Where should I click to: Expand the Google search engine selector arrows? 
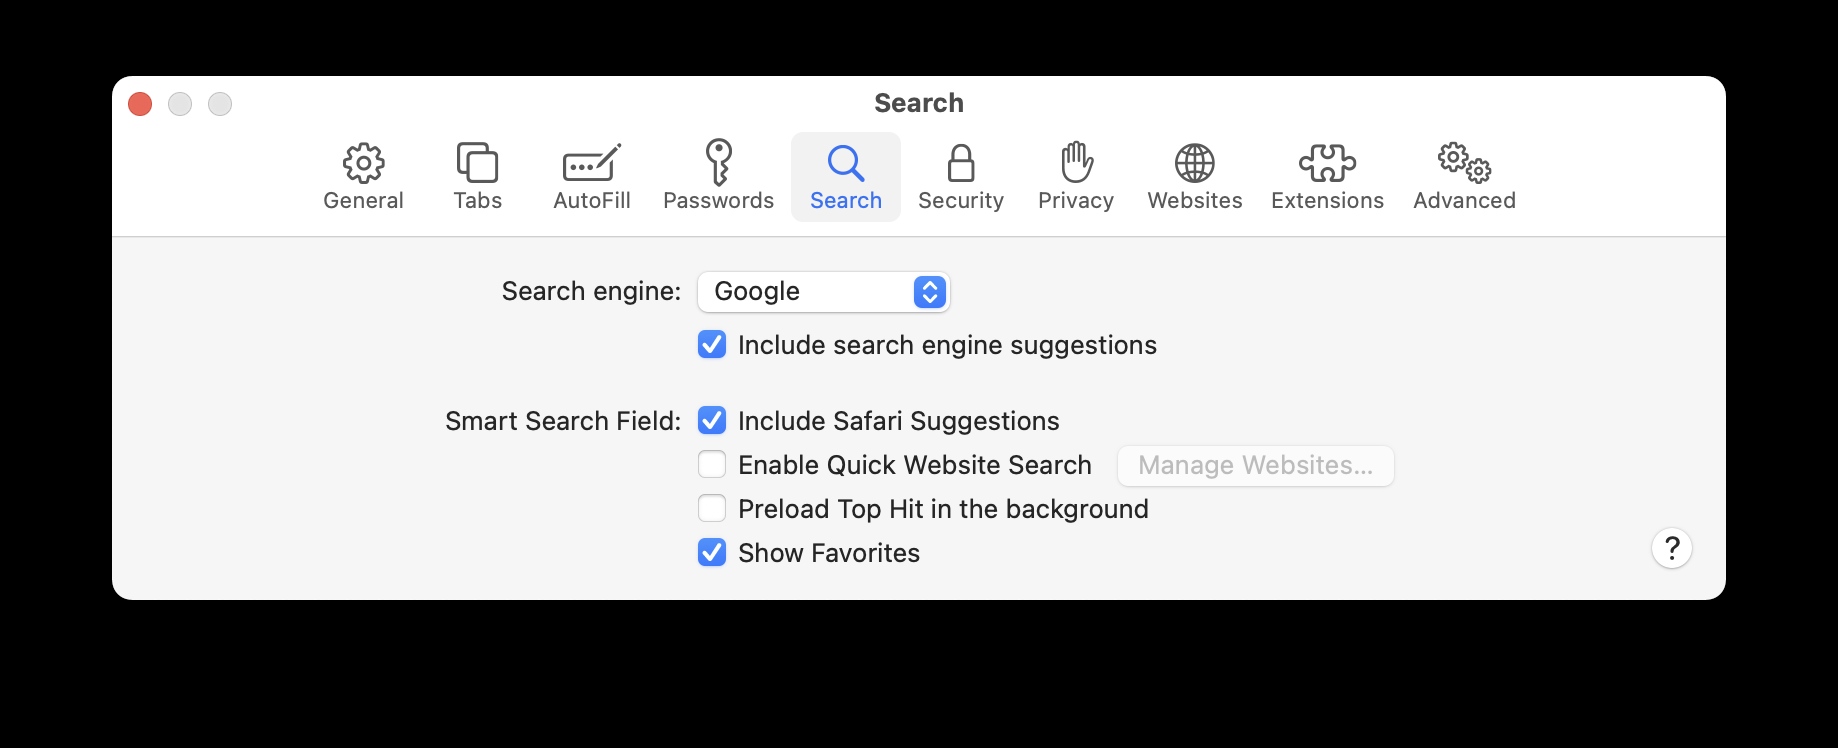929,291
